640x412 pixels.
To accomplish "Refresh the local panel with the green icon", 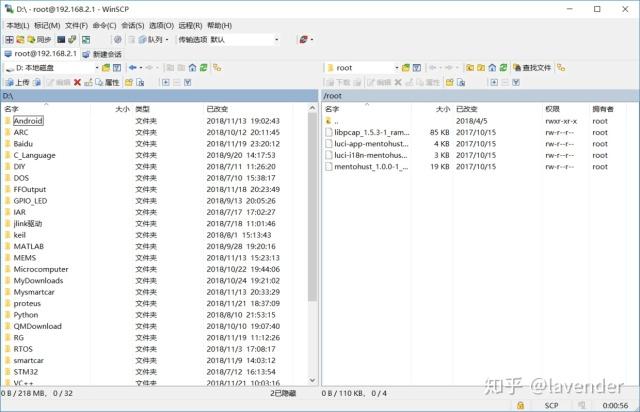I will coord(203,68).
